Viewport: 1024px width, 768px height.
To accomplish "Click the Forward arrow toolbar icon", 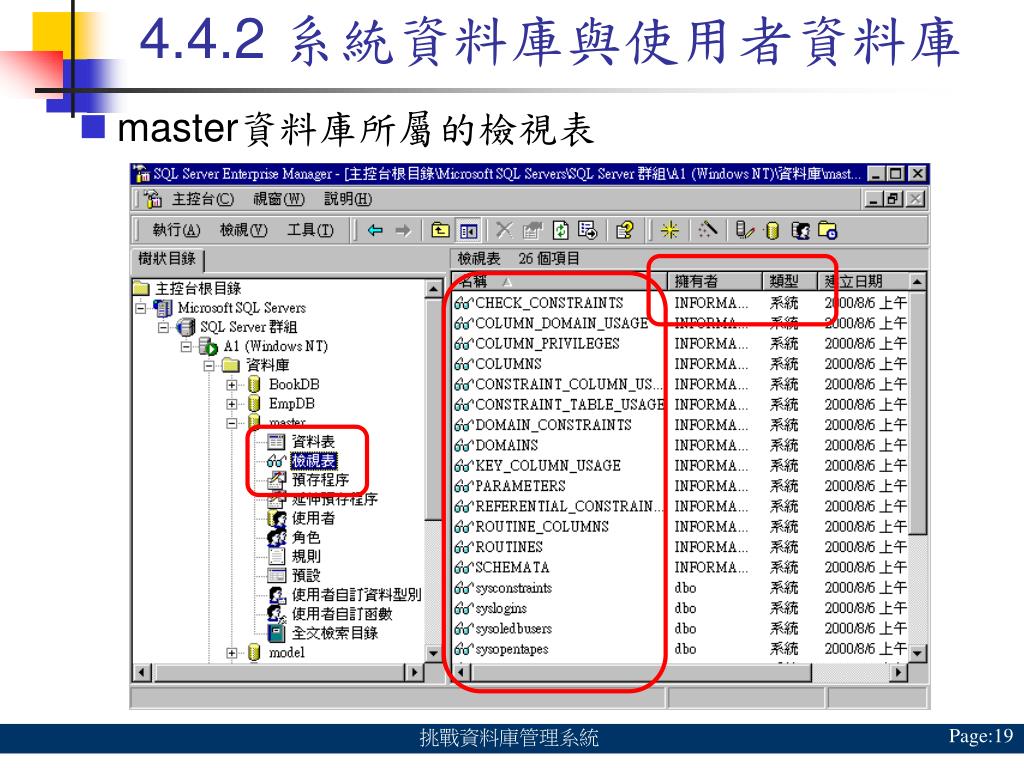I will [403, 230].
